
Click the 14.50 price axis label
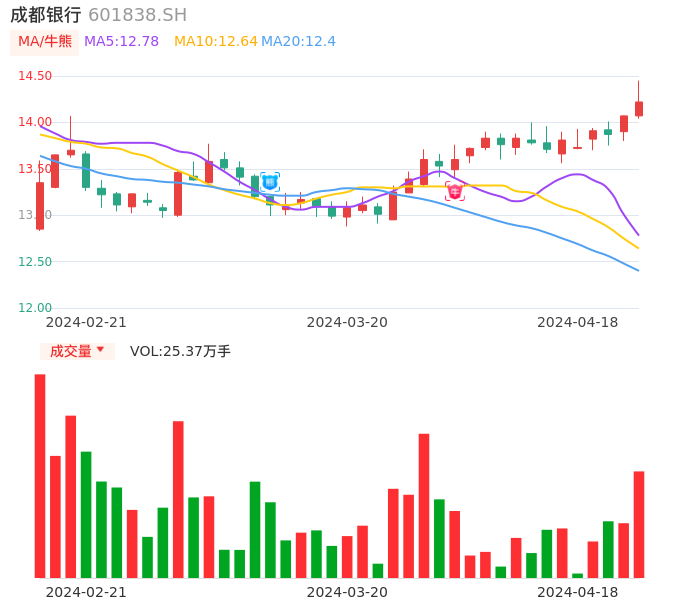click(x=35, y=76)
